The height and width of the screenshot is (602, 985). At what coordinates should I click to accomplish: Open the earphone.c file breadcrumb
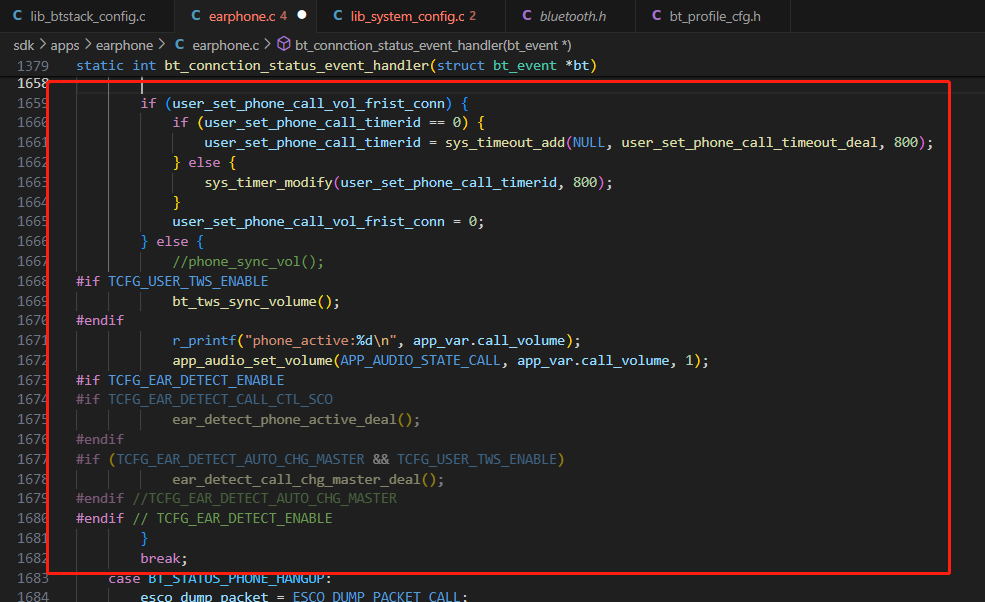coord(226,45)
